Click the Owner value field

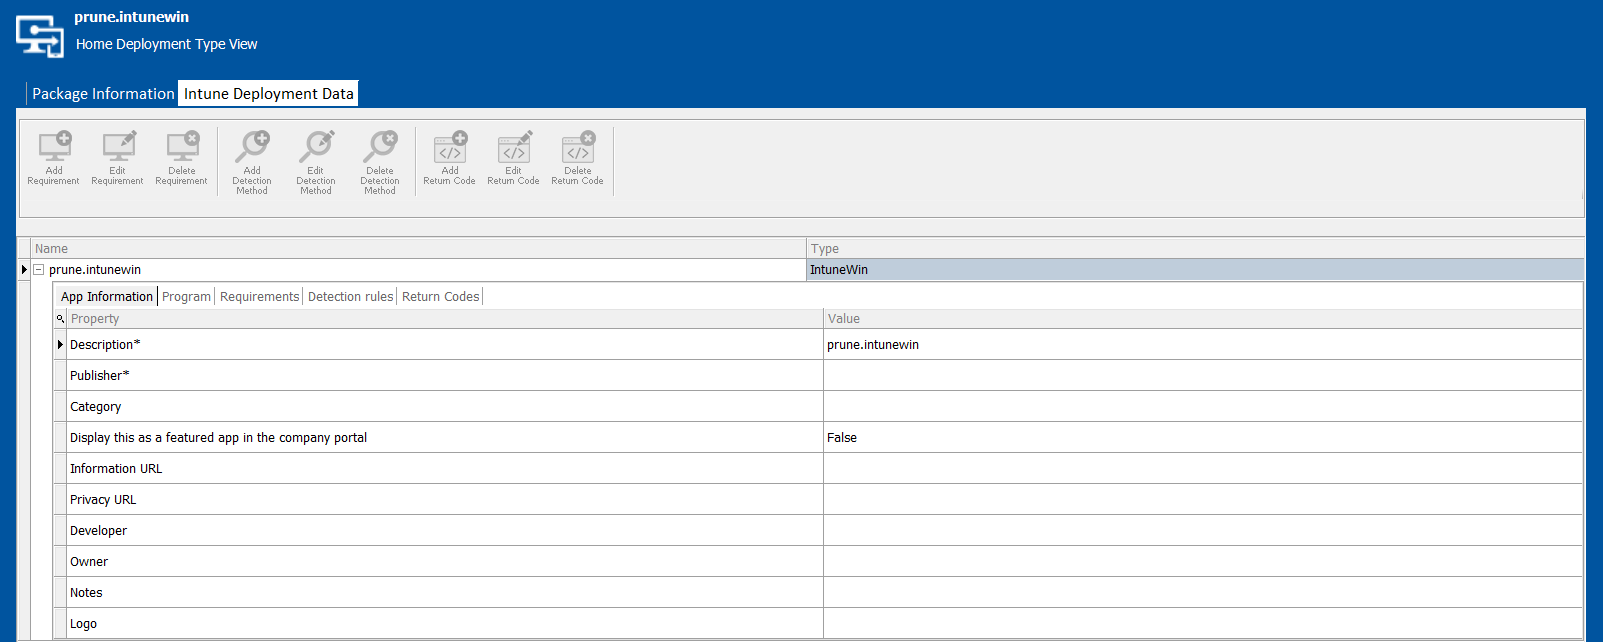(x=1203, y=562)
